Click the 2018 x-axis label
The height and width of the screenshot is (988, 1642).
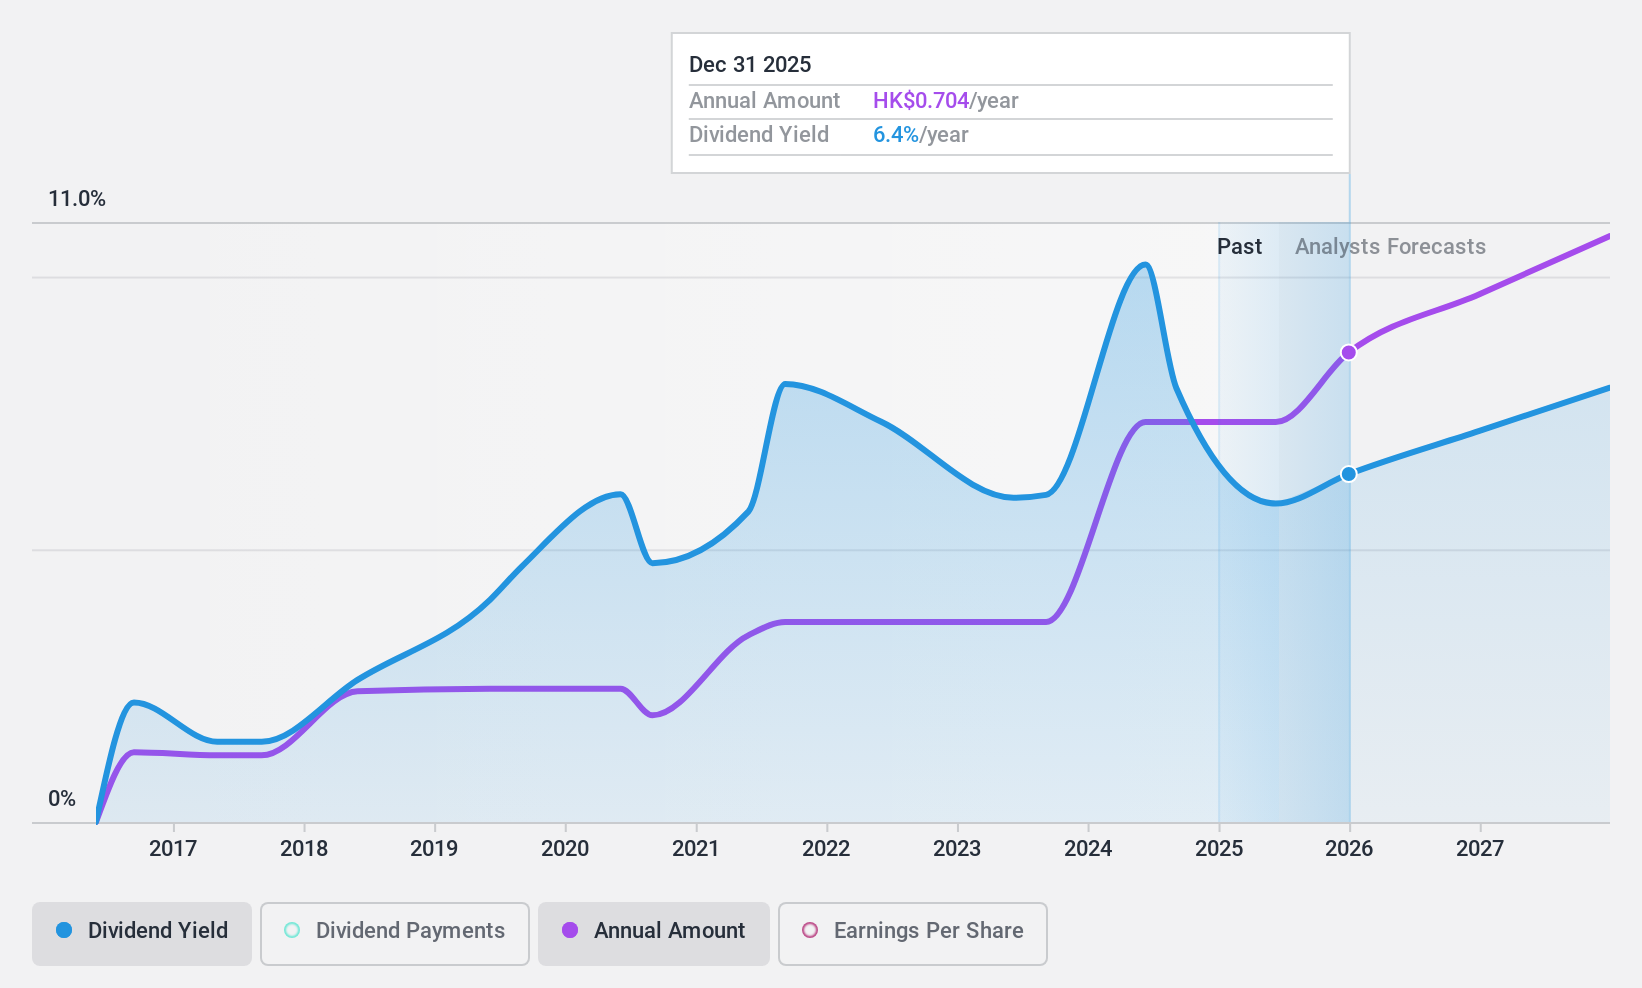point(304,849)
